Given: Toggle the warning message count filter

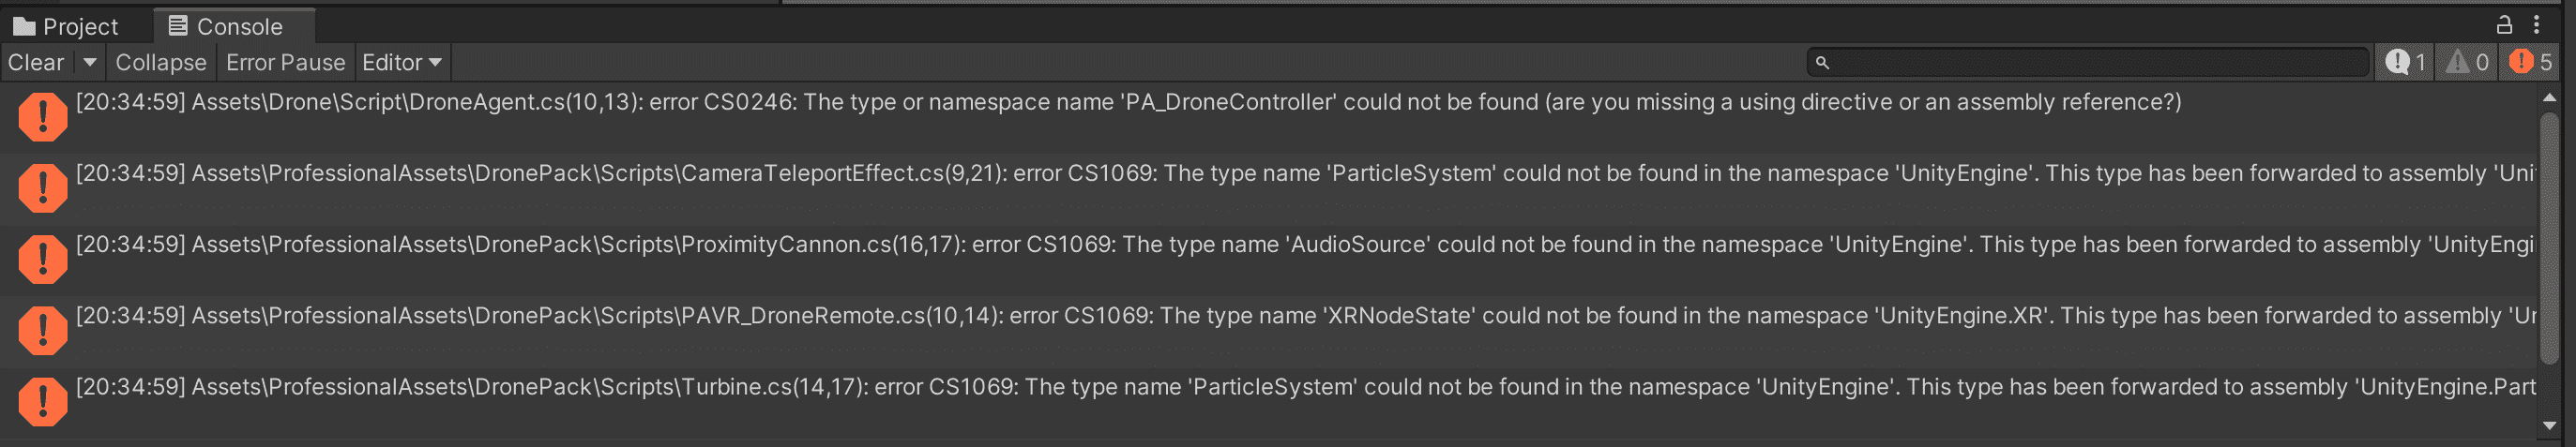Looking at the screenshot, I should pos(2466,62).
